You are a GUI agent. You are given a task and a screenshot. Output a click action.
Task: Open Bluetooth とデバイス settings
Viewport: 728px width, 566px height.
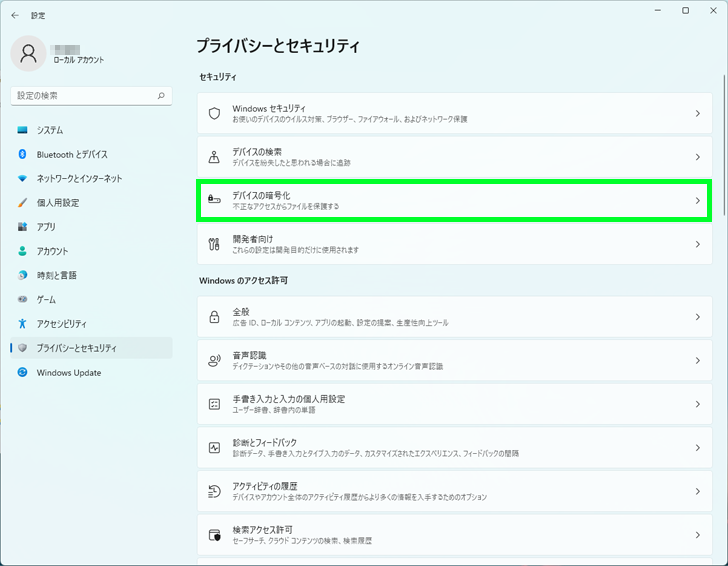point(91,154)
